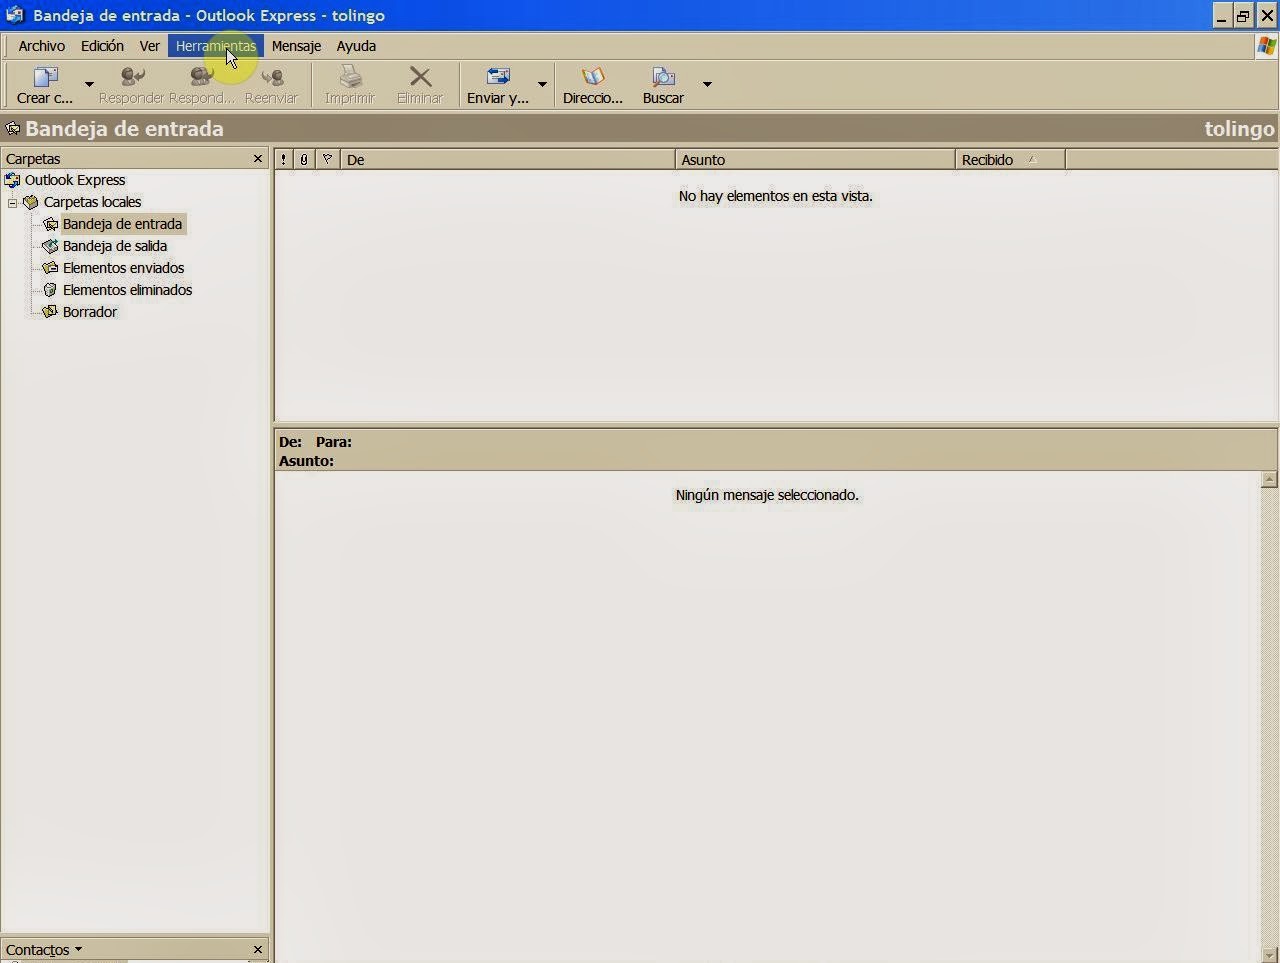1280x963 pixels.
Task: Click the Reenviar toolbar icon
Action: 272,77
